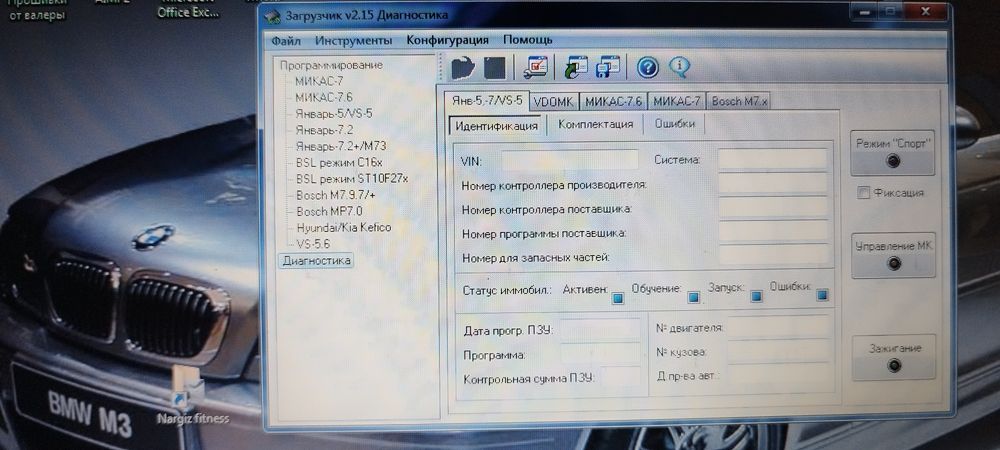Screen dimensions: 1000x450
Task: Open the Помощь menu
Action: coord(527,40)
